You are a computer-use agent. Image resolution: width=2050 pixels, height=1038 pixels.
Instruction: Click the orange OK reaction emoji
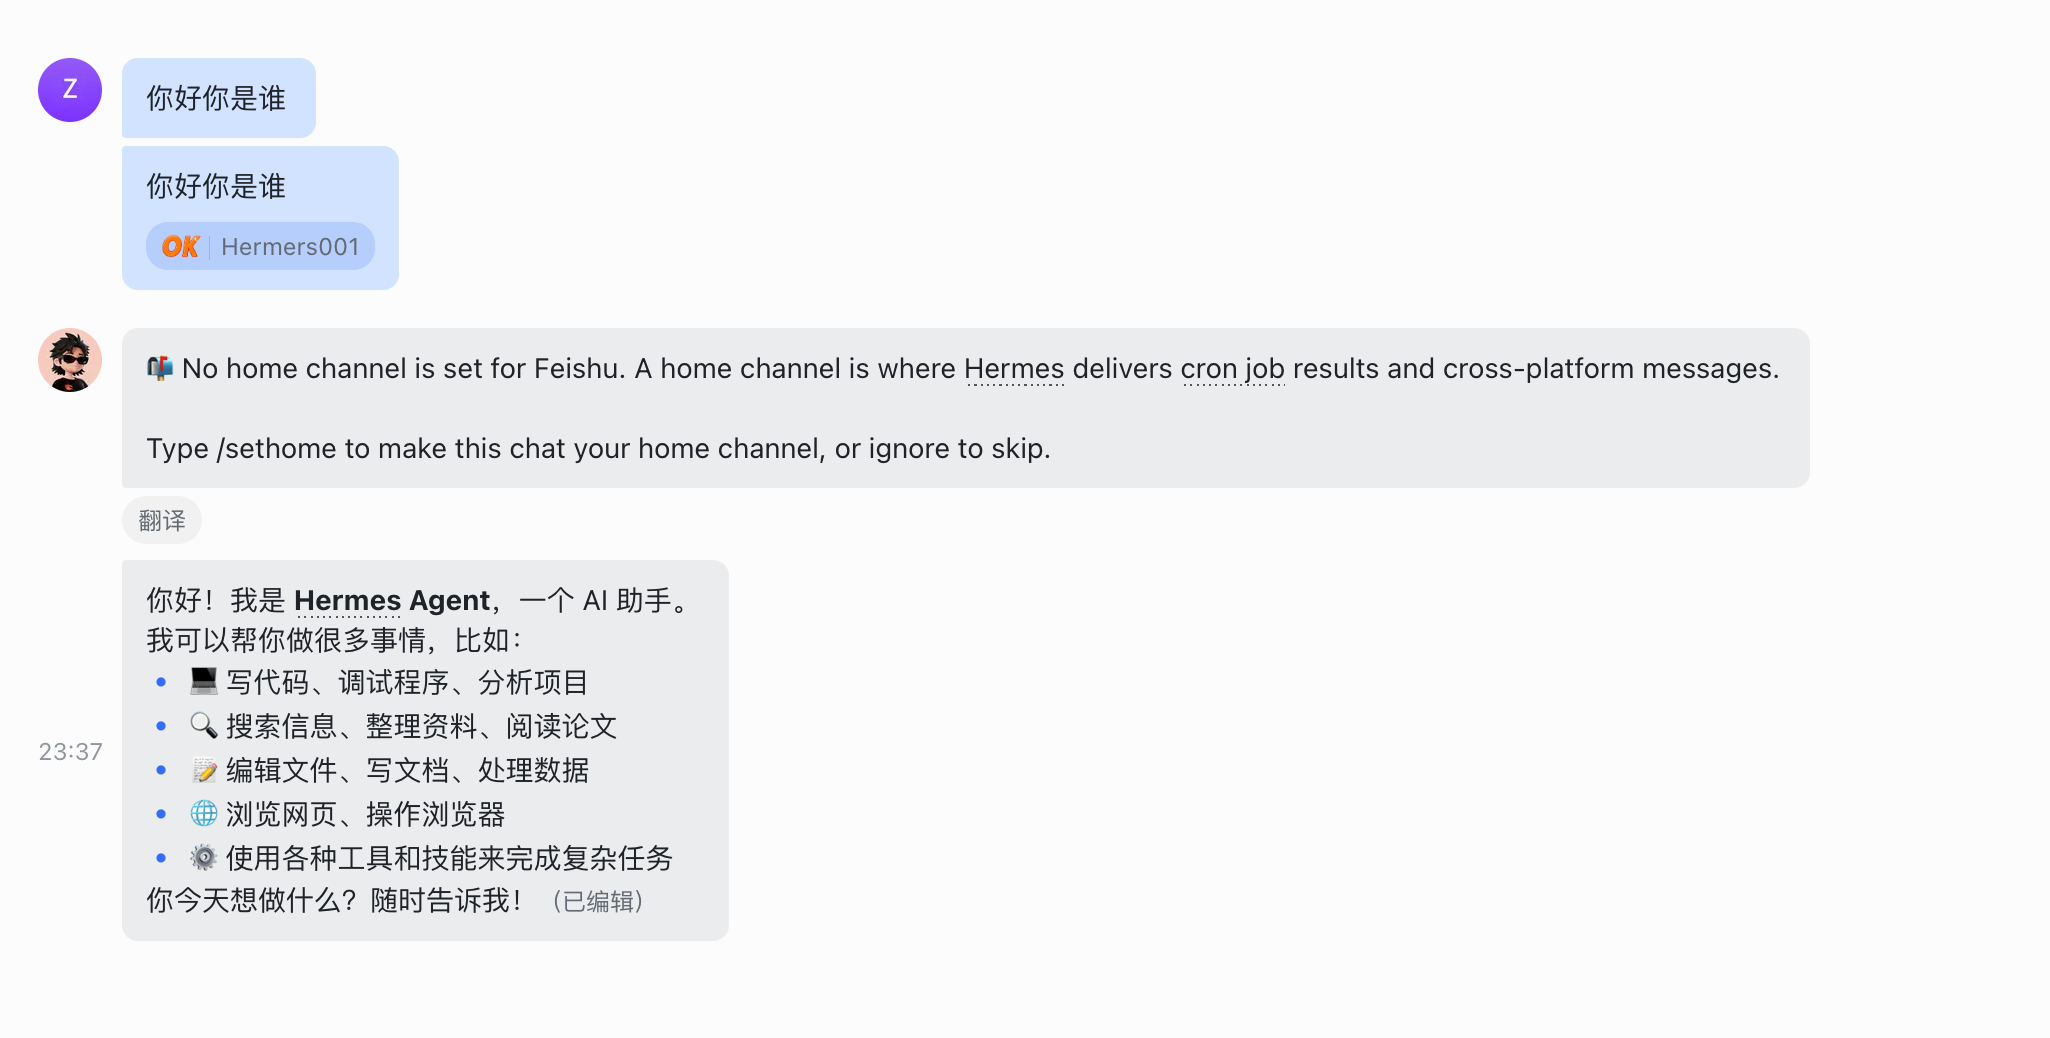[180, 247]
